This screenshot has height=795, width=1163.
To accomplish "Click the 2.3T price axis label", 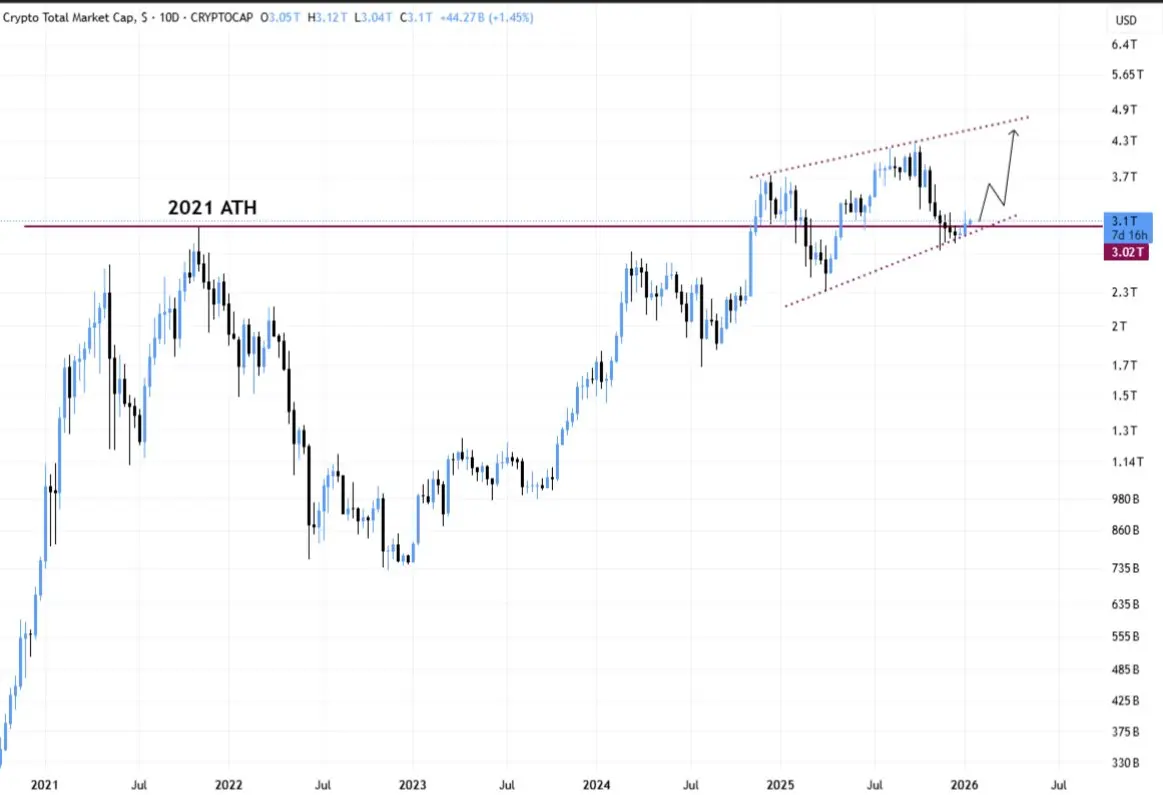I will 1124,292.
